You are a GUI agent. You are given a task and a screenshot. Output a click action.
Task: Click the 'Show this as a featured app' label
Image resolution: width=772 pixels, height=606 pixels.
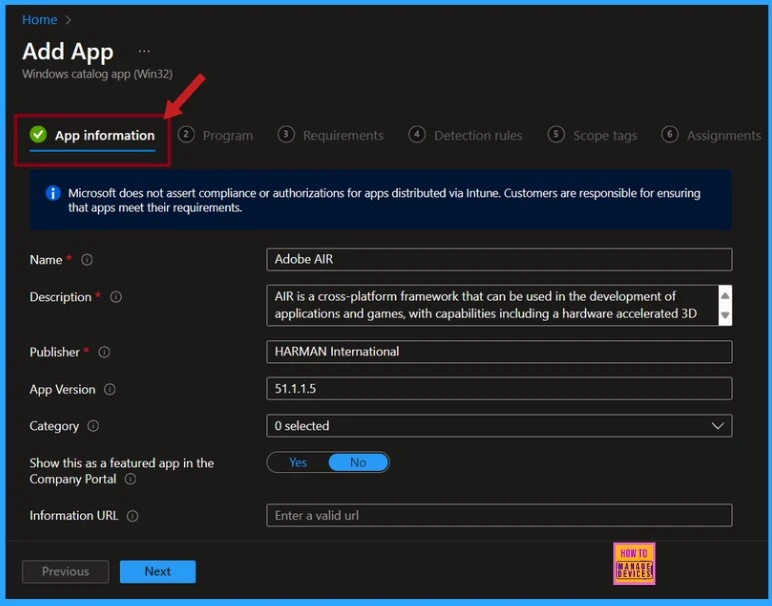coord(122,471)
